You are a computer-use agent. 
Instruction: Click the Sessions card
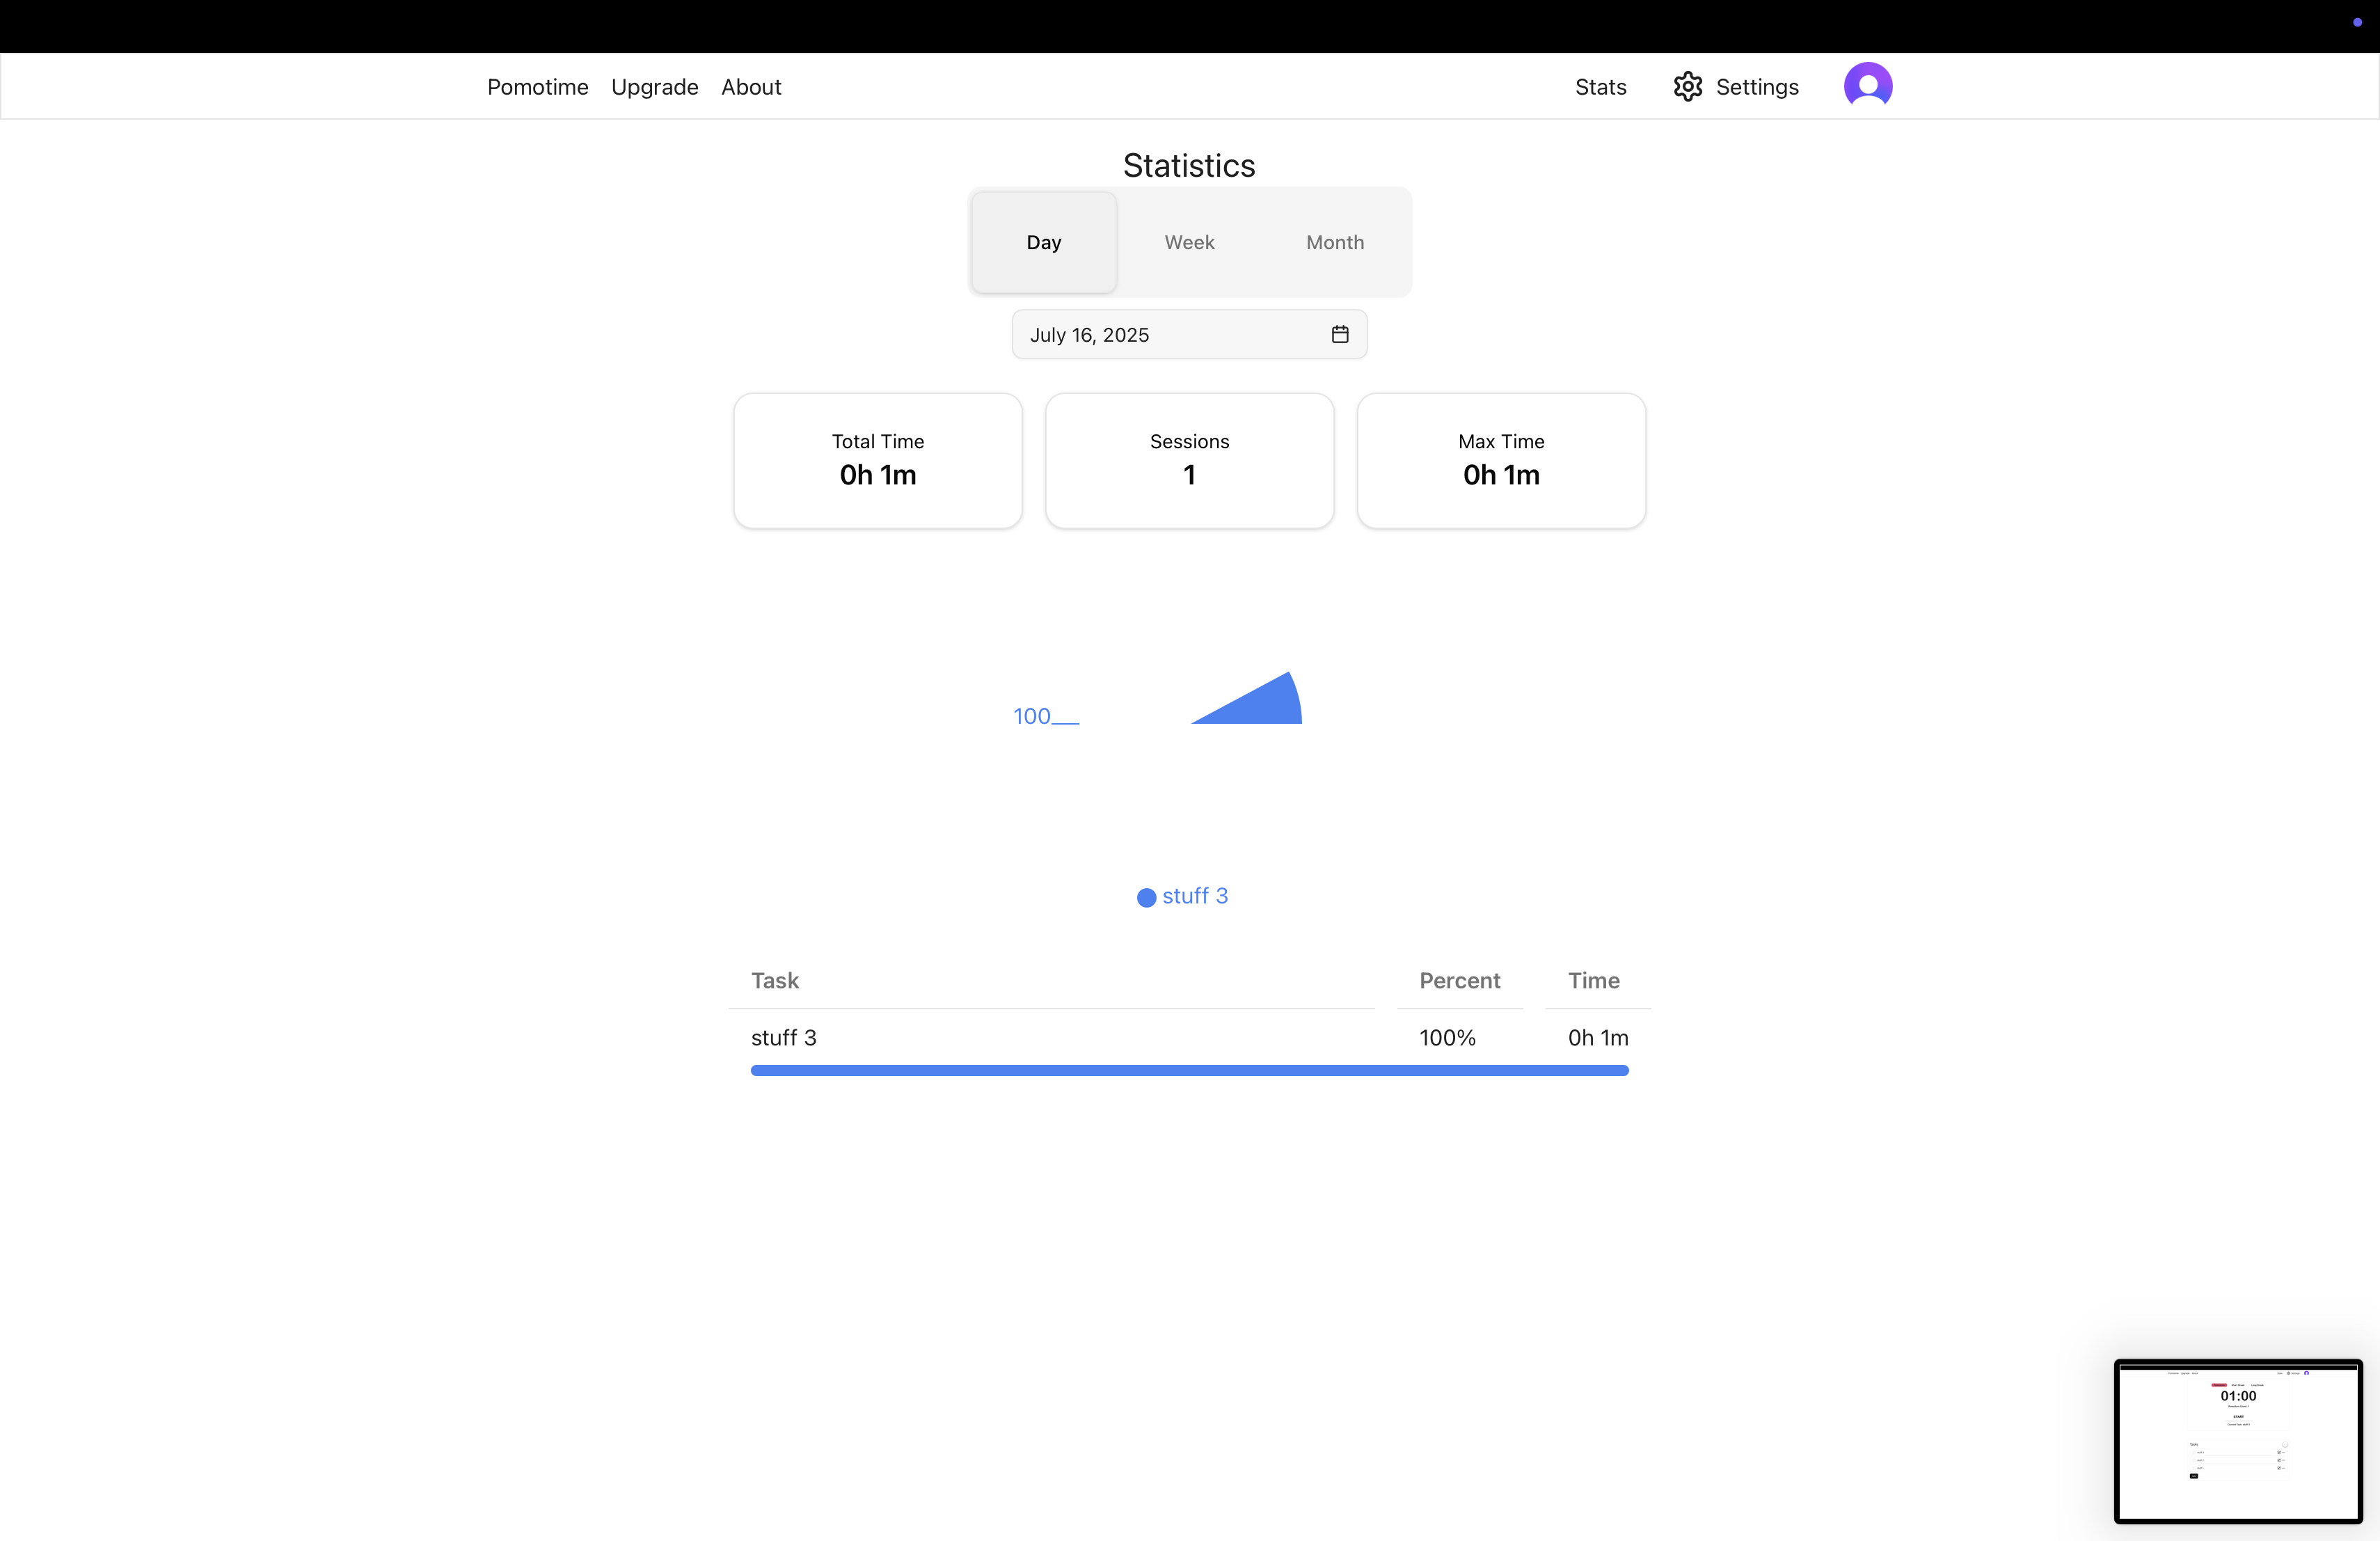[1189, 460]
